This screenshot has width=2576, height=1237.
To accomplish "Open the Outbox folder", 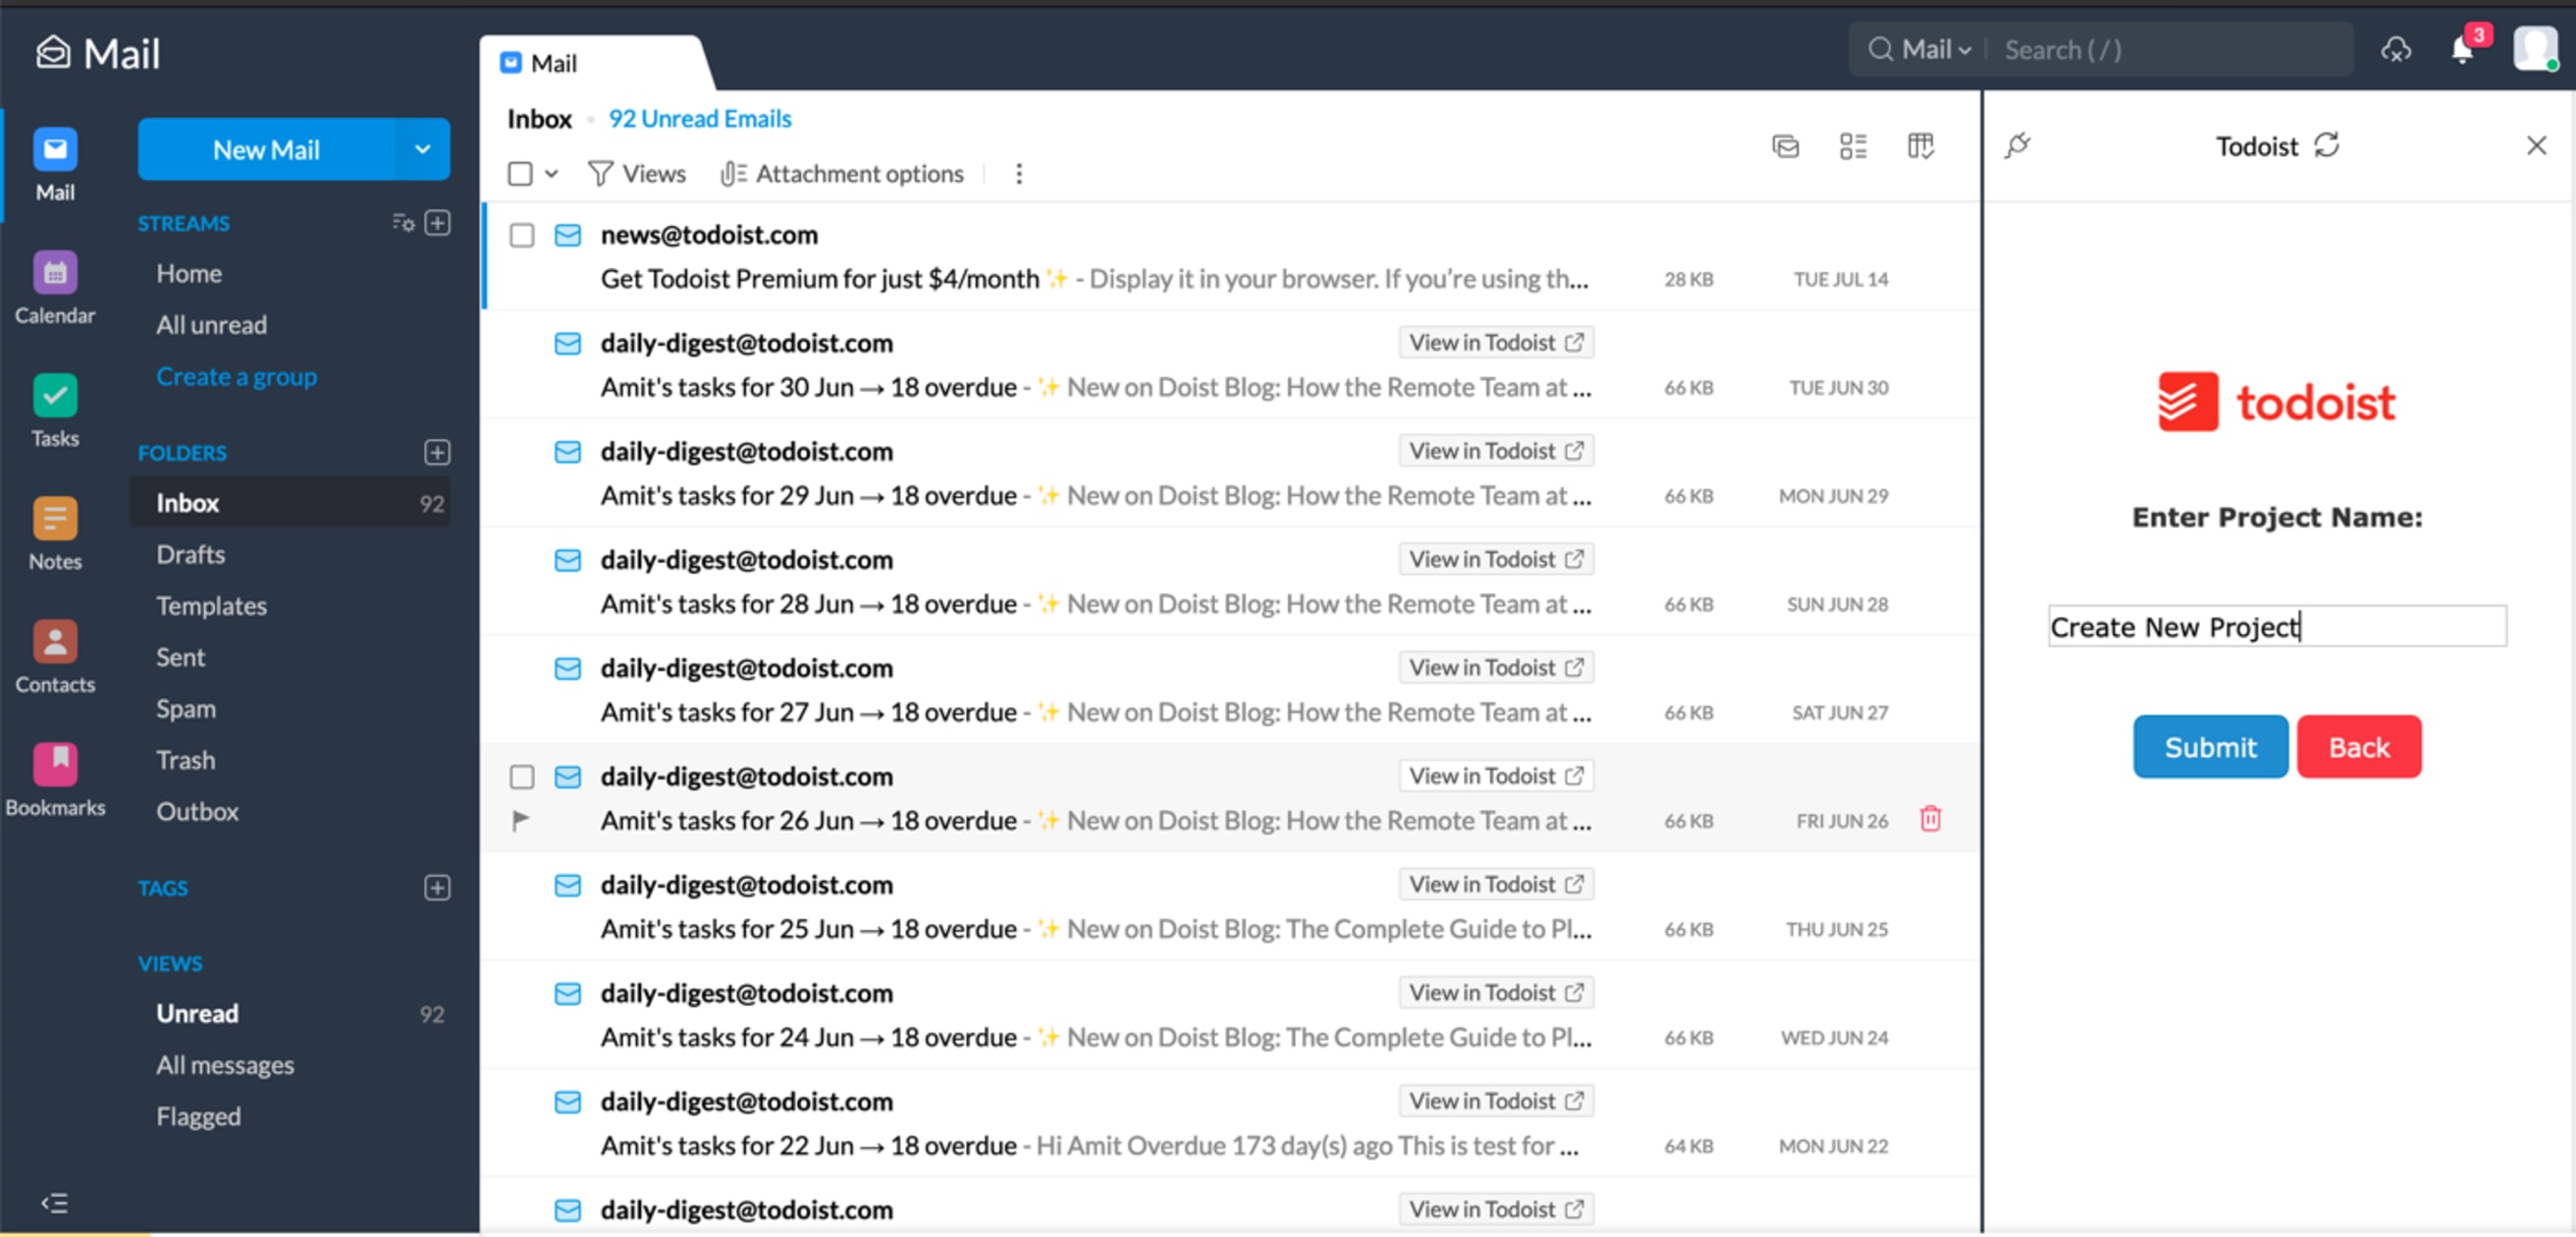I will (197, 811).
